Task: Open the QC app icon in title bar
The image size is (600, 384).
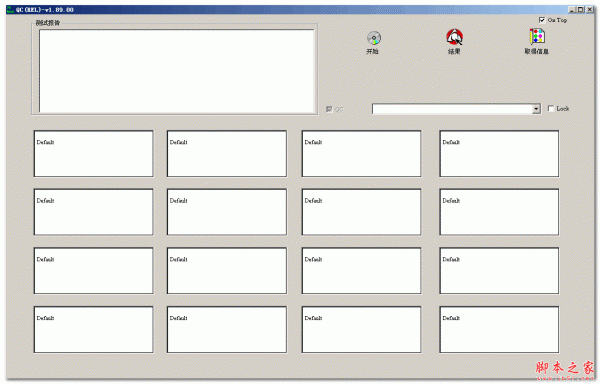Action: tap(10, 10)
